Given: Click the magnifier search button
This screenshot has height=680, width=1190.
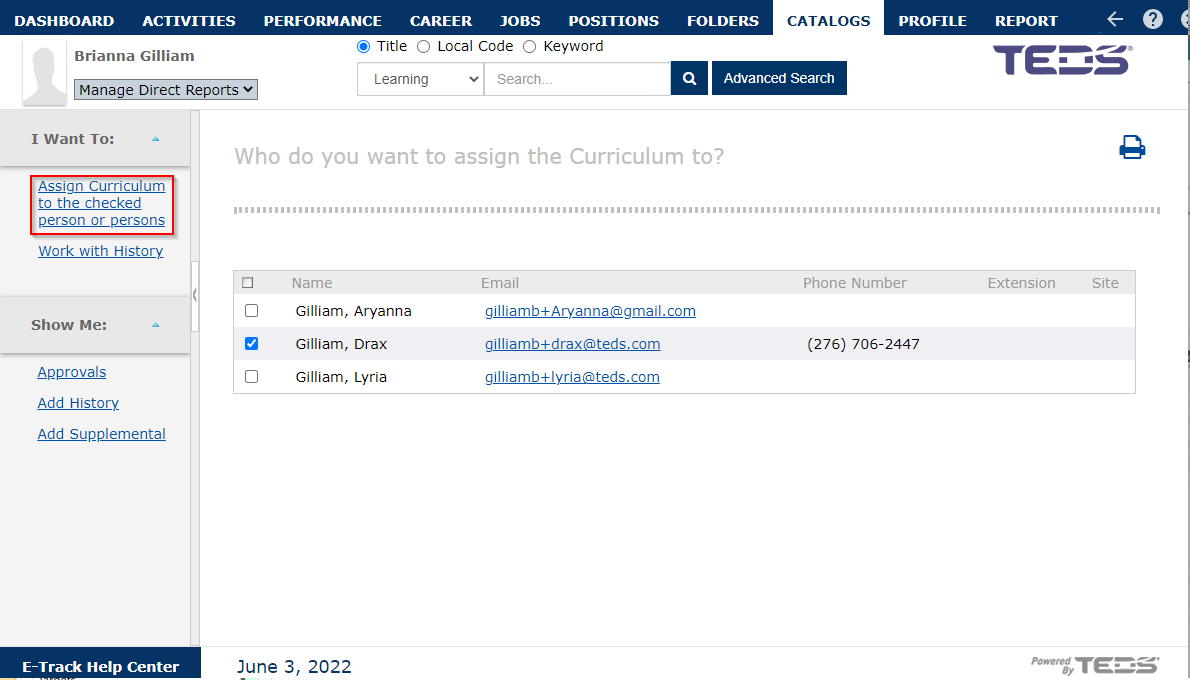Looking at the screenshot, I should pyautogui.click(x=689, y=78).
